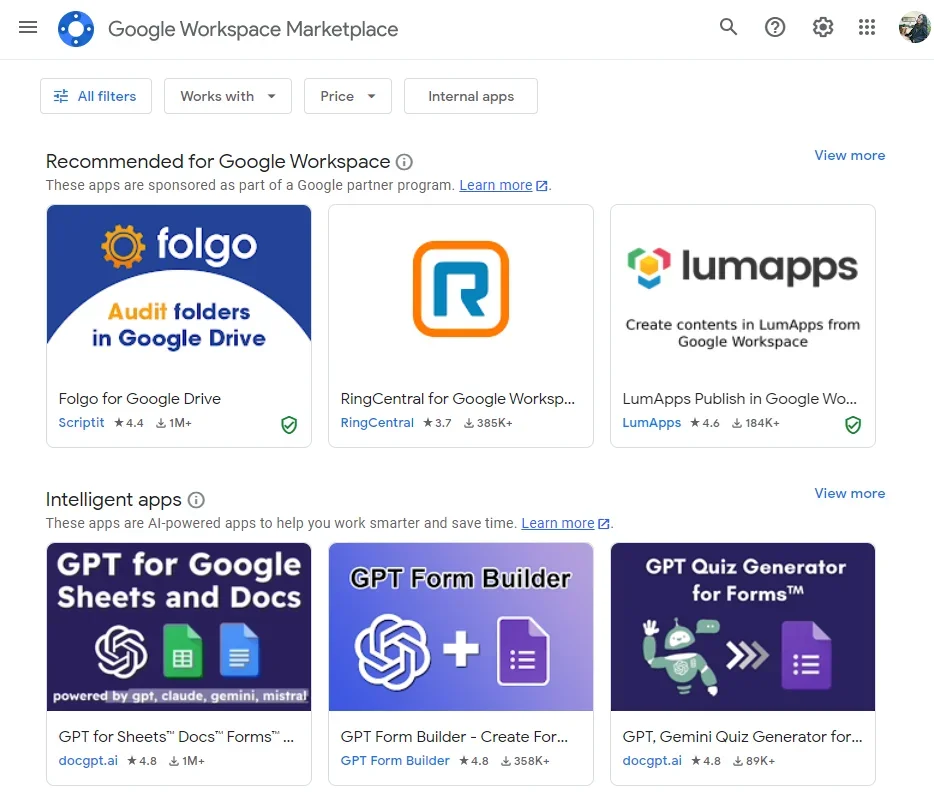
Task: Open the GPT Form Builder banner
Action: 461,627
